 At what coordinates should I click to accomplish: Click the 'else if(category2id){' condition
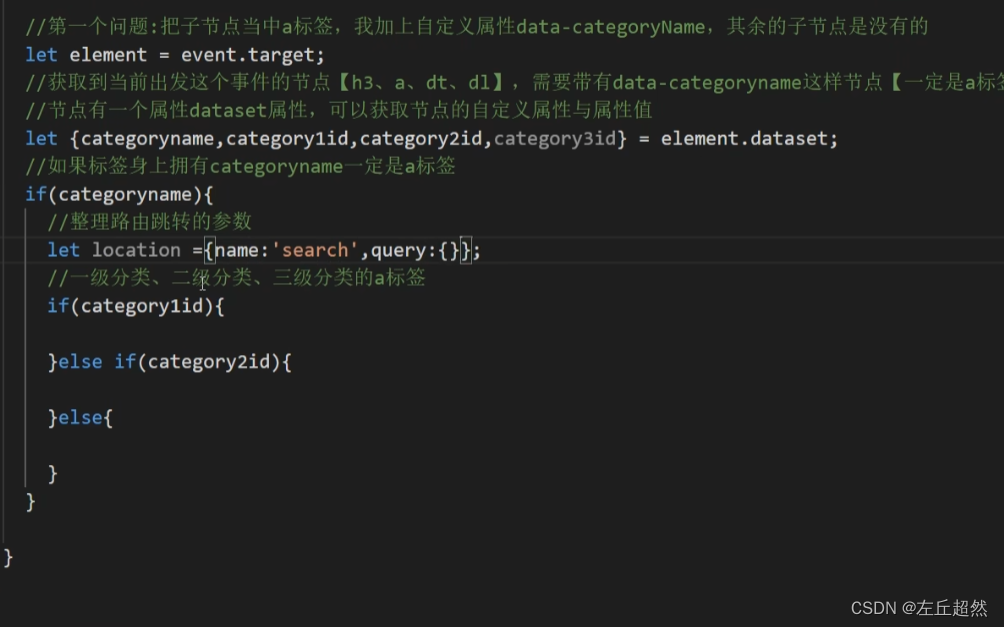click(x=175, y=362)
